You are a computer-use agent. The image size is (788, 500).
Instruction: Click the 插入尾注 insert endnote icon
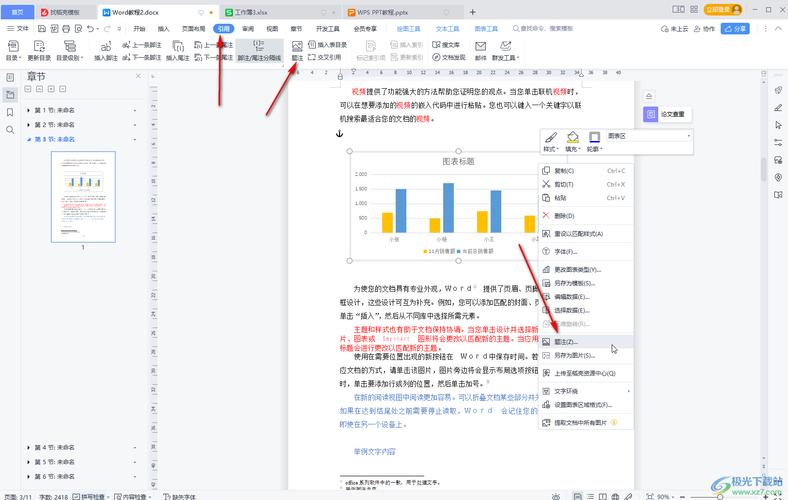tap(178, 50)
